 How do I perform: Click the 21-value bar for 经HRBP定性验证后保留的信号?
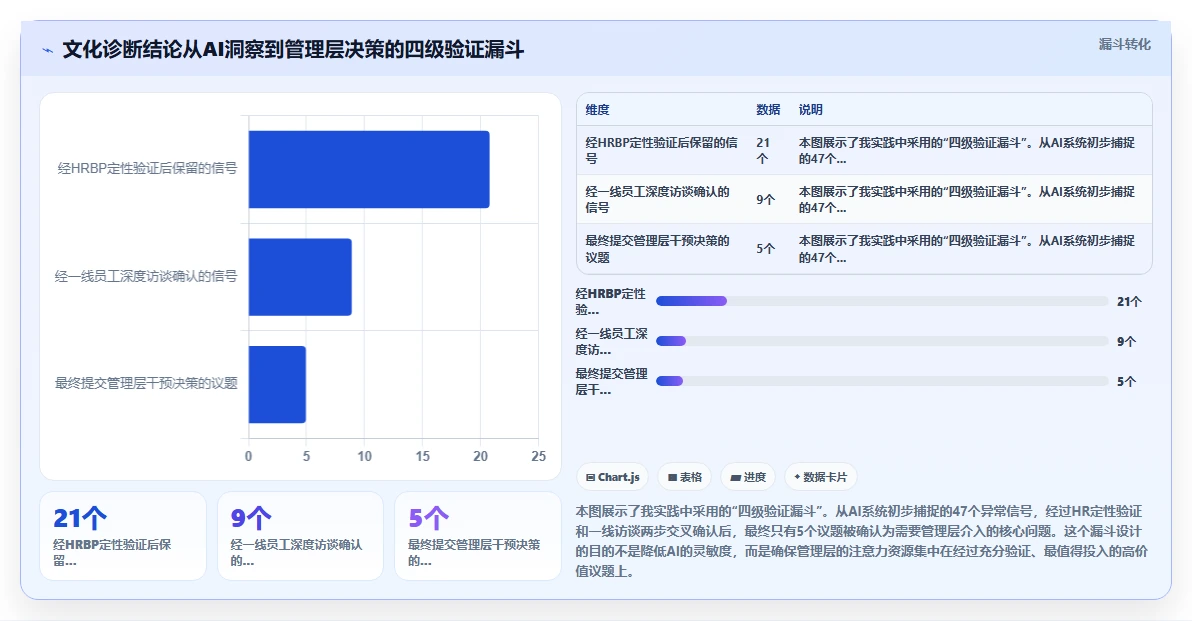[x=369, y=169]
